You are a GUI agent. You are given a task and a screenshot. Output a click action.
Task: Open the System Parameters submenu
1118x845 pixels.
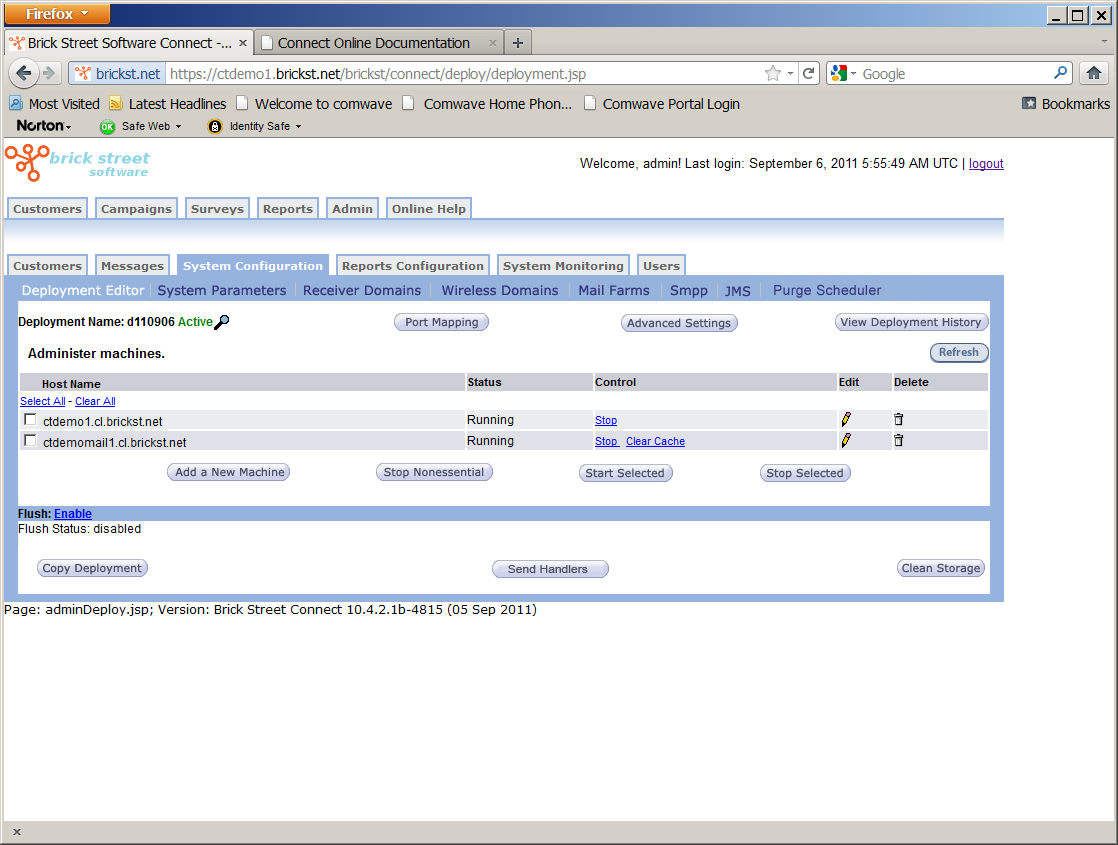tap(222, 290)
